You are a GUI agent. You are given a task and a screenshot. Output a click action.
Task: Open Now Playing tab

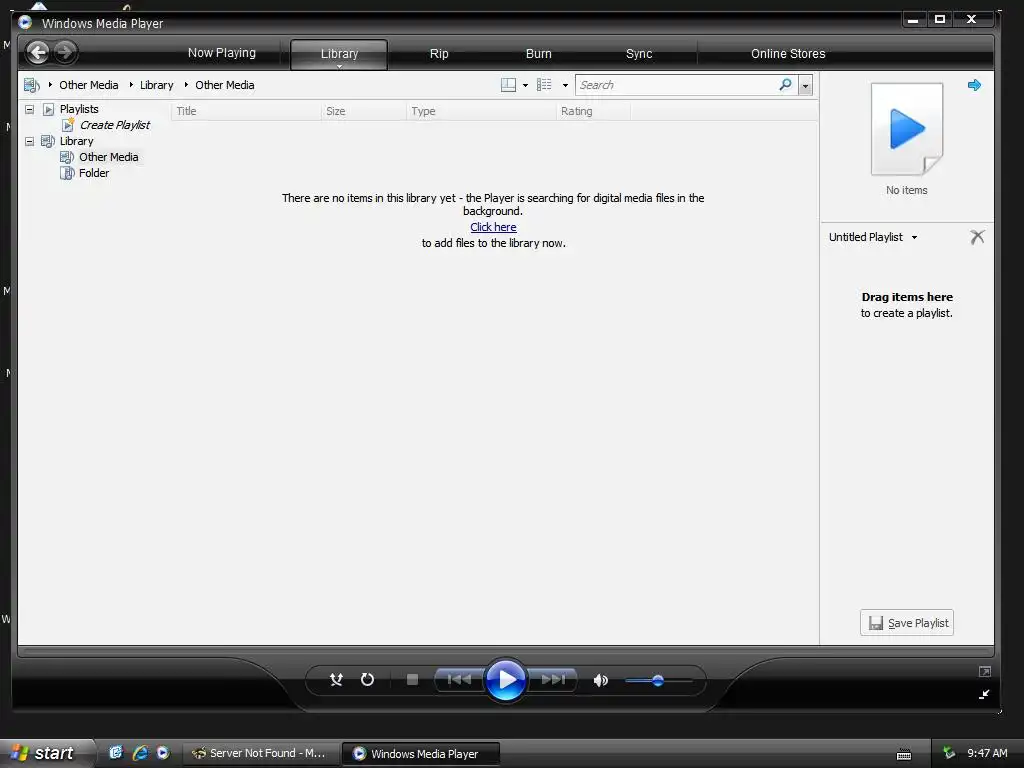pos(222,53)
